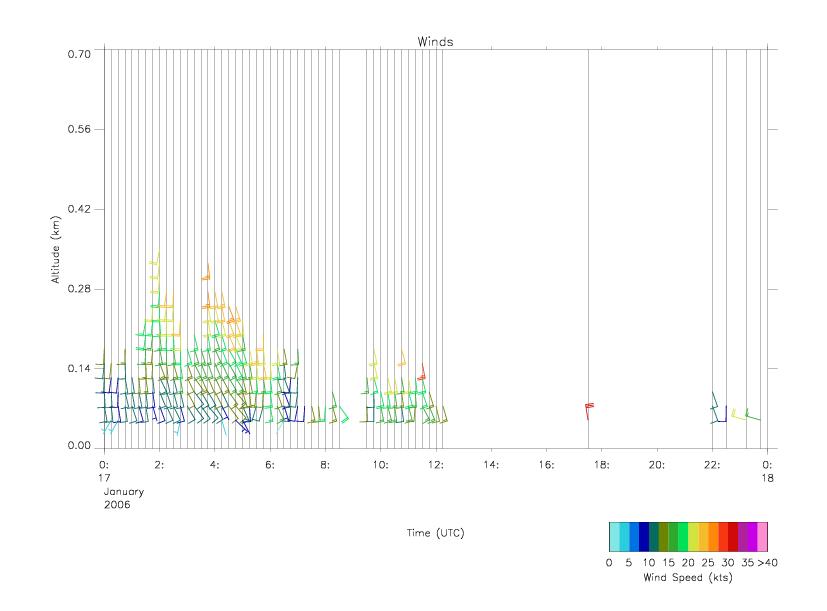The image size is (827, 611).
Task: Click the '6:' time tick label
Action: [x=270, y=465]
